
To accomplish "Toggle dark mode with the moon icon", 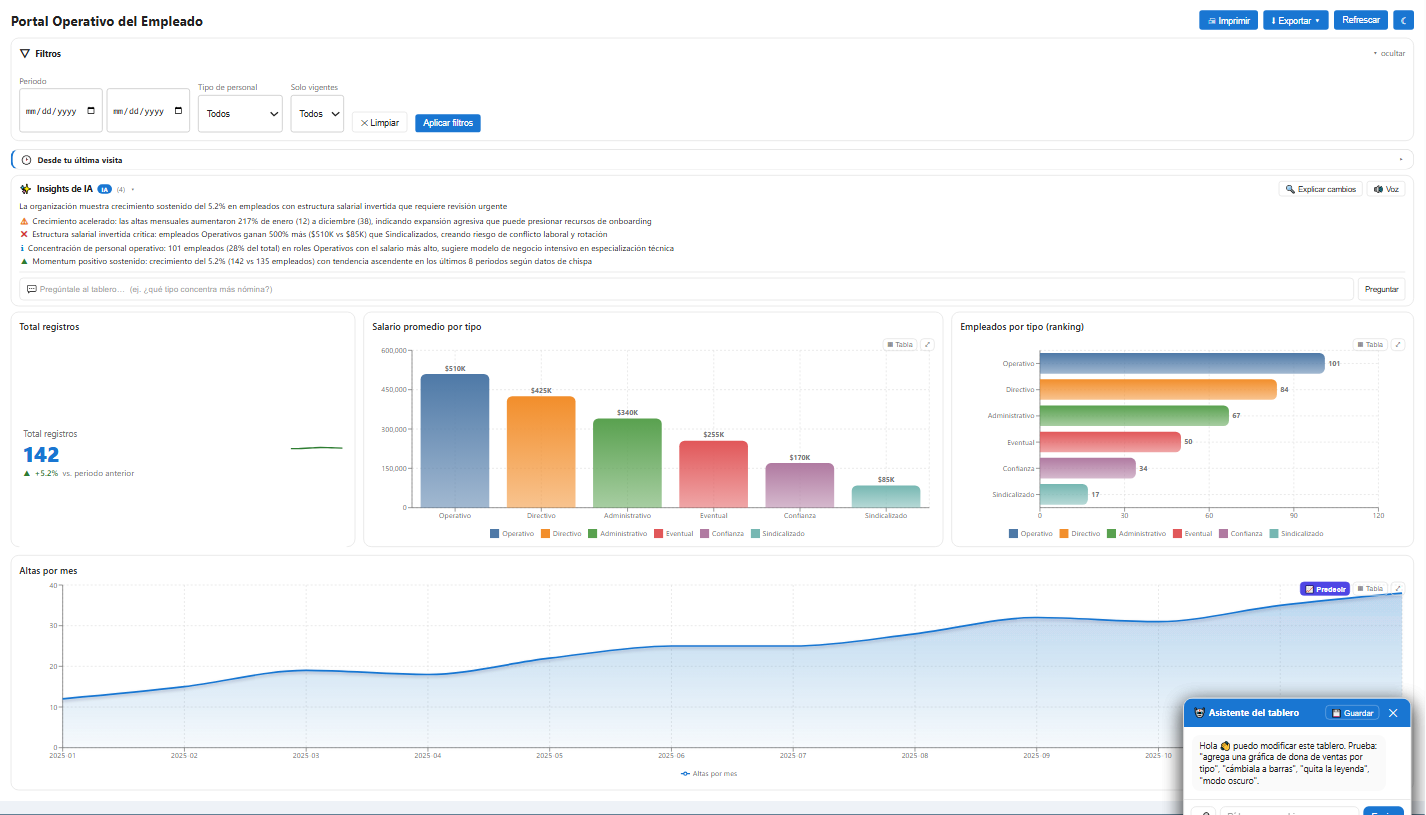I will (1402, 20).
